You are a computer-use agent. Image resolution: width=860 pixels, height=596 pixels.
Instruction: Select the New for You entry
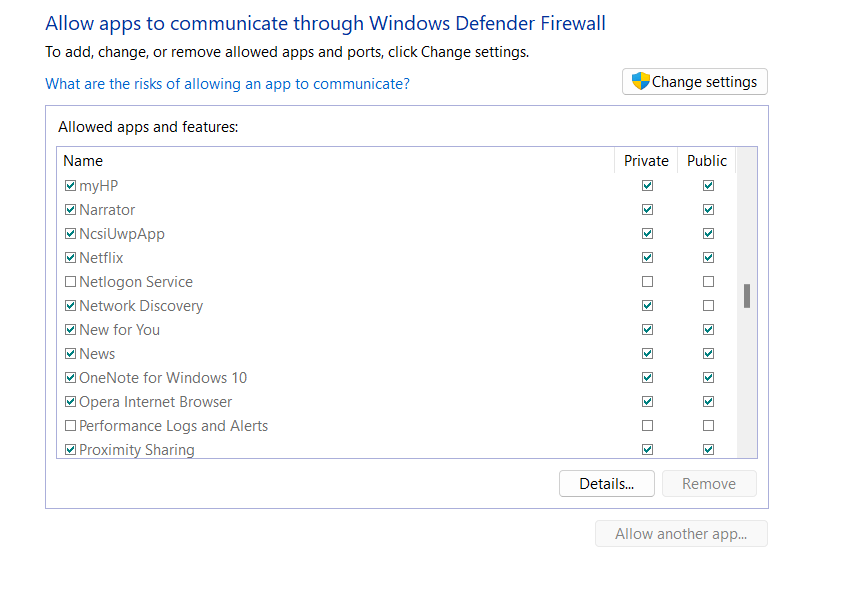[x=119, y=330]
